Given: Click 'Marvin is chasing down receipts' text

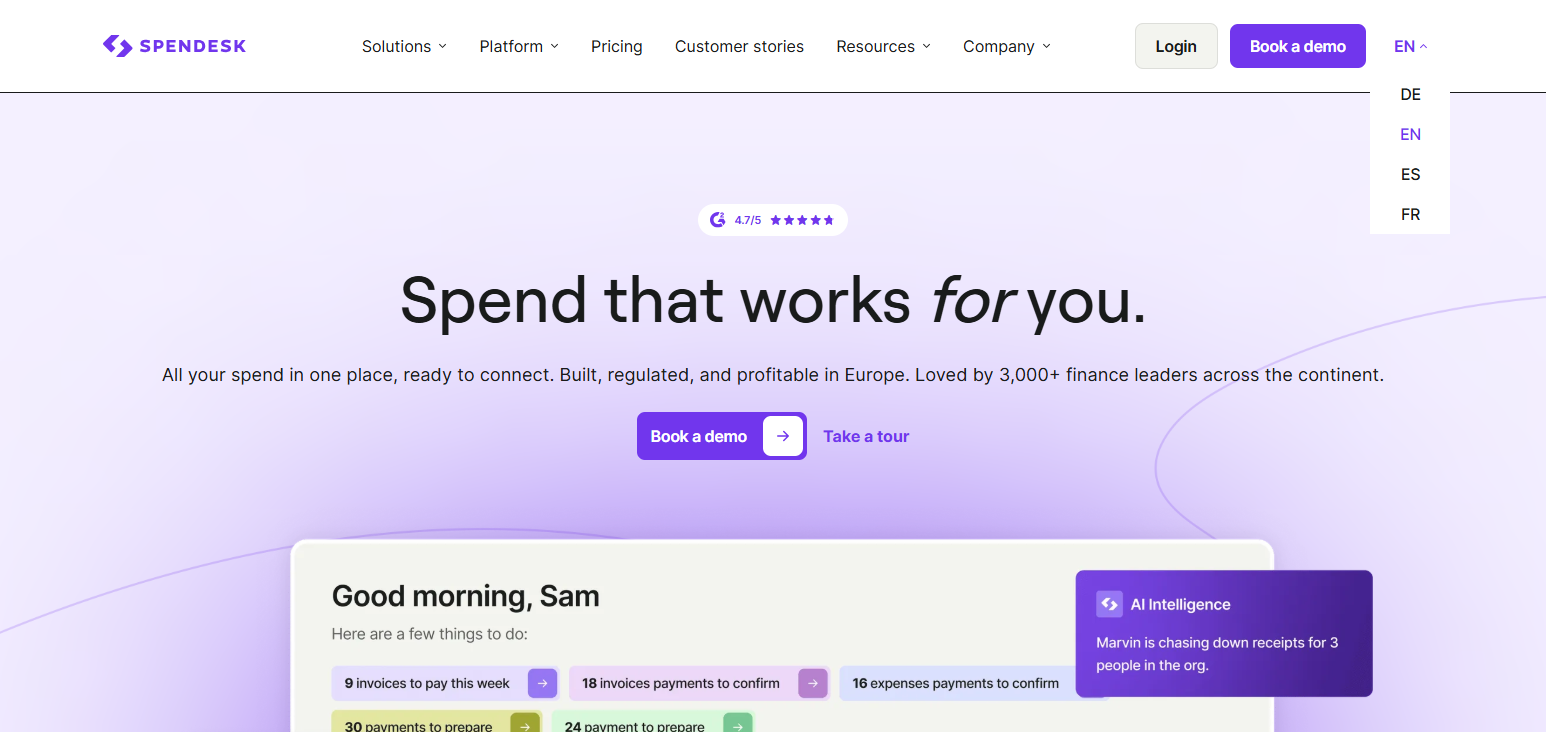Looking at the screenshot, I should (1217, 653).
